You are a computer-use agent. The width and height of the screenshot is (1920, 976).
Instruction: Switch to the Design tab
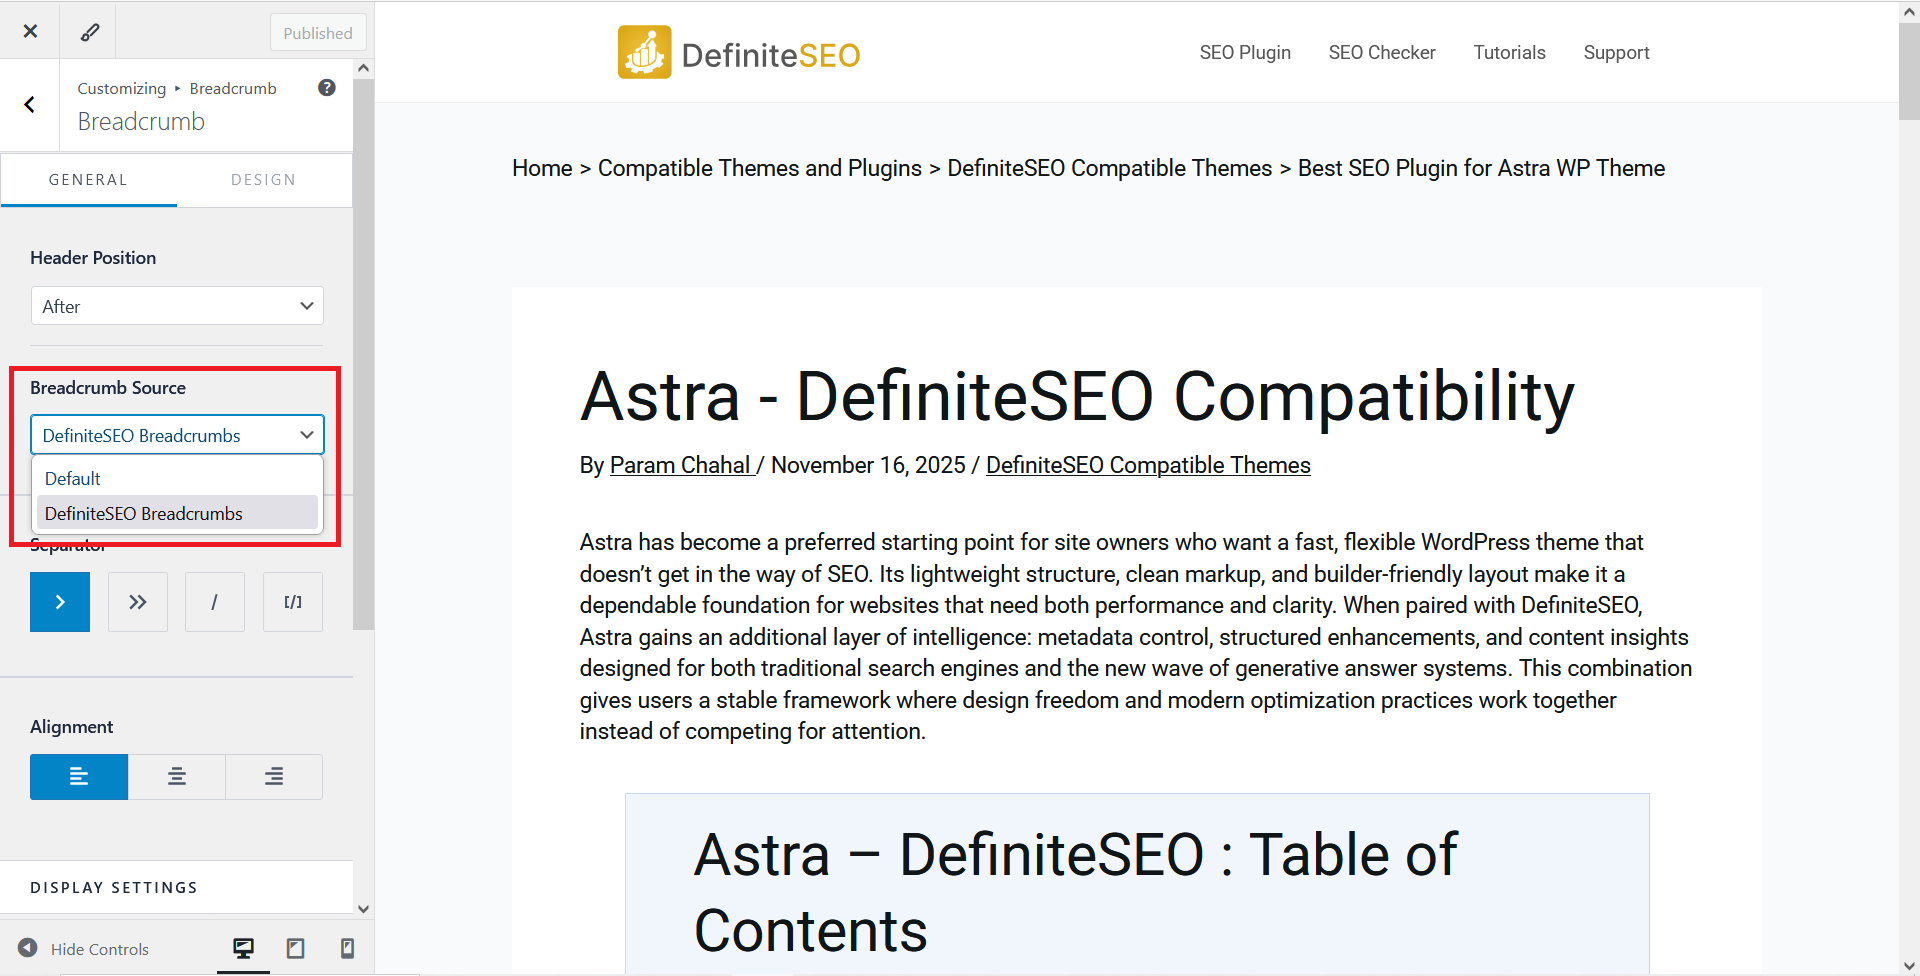coord(263,180)
